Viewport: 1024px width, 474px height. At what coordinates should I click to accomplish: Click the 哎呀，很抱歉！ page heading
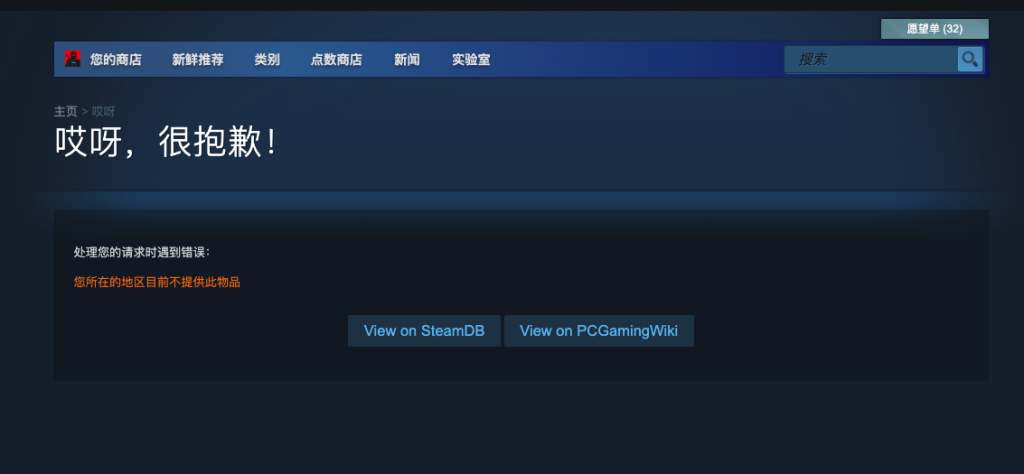point(166,142)
